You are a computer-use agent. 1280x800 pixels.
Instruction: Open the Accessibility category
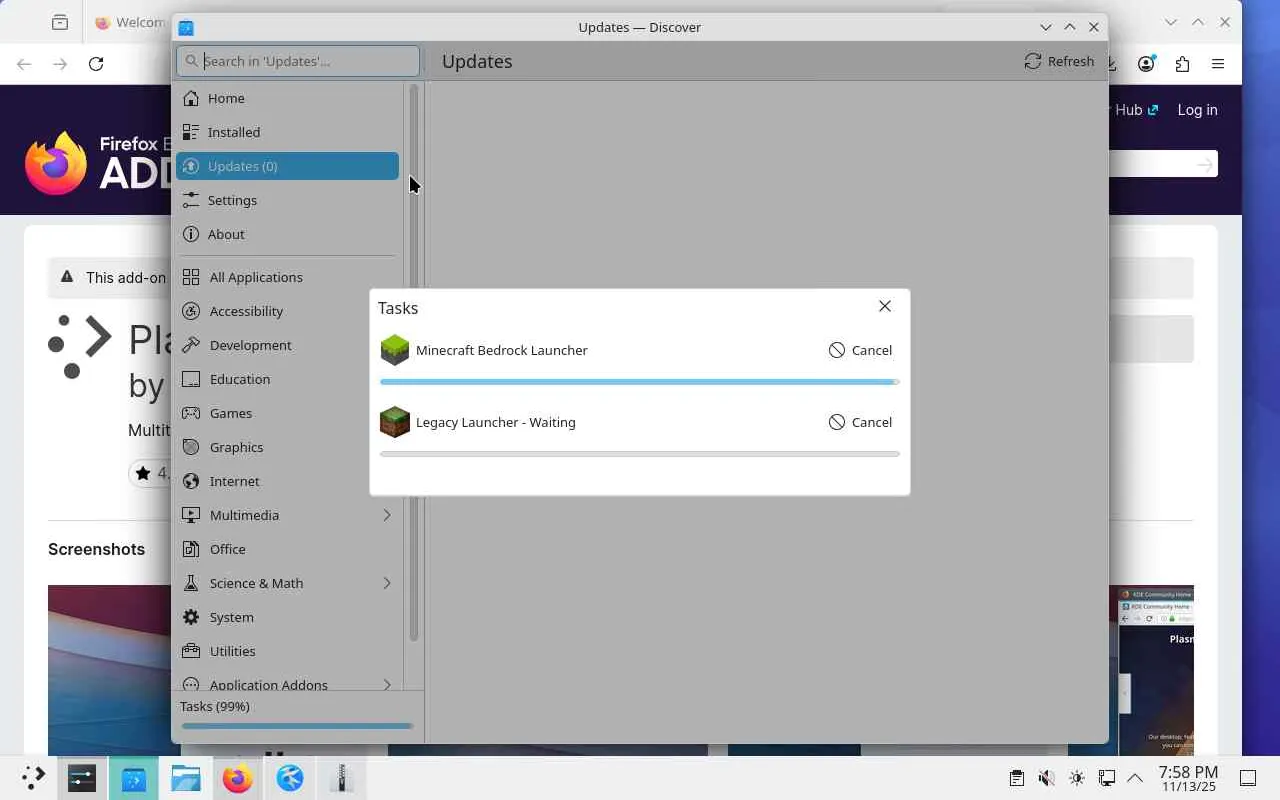(x=287, y=311)
